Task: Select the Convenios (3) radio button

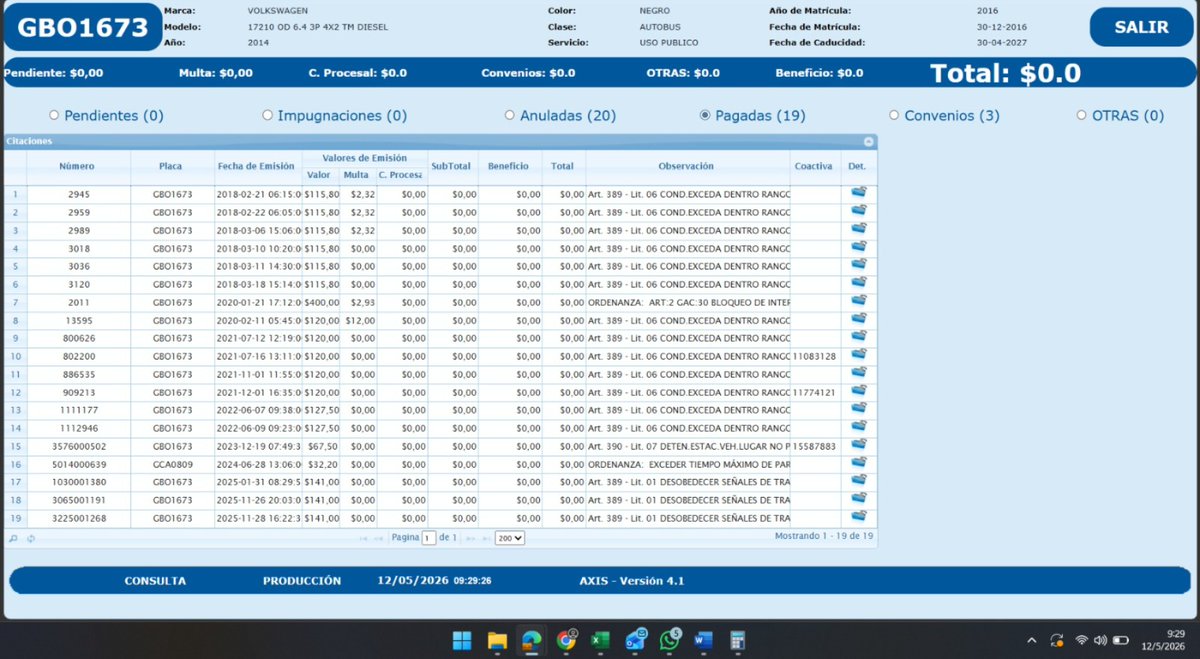Action: point(894,115)
